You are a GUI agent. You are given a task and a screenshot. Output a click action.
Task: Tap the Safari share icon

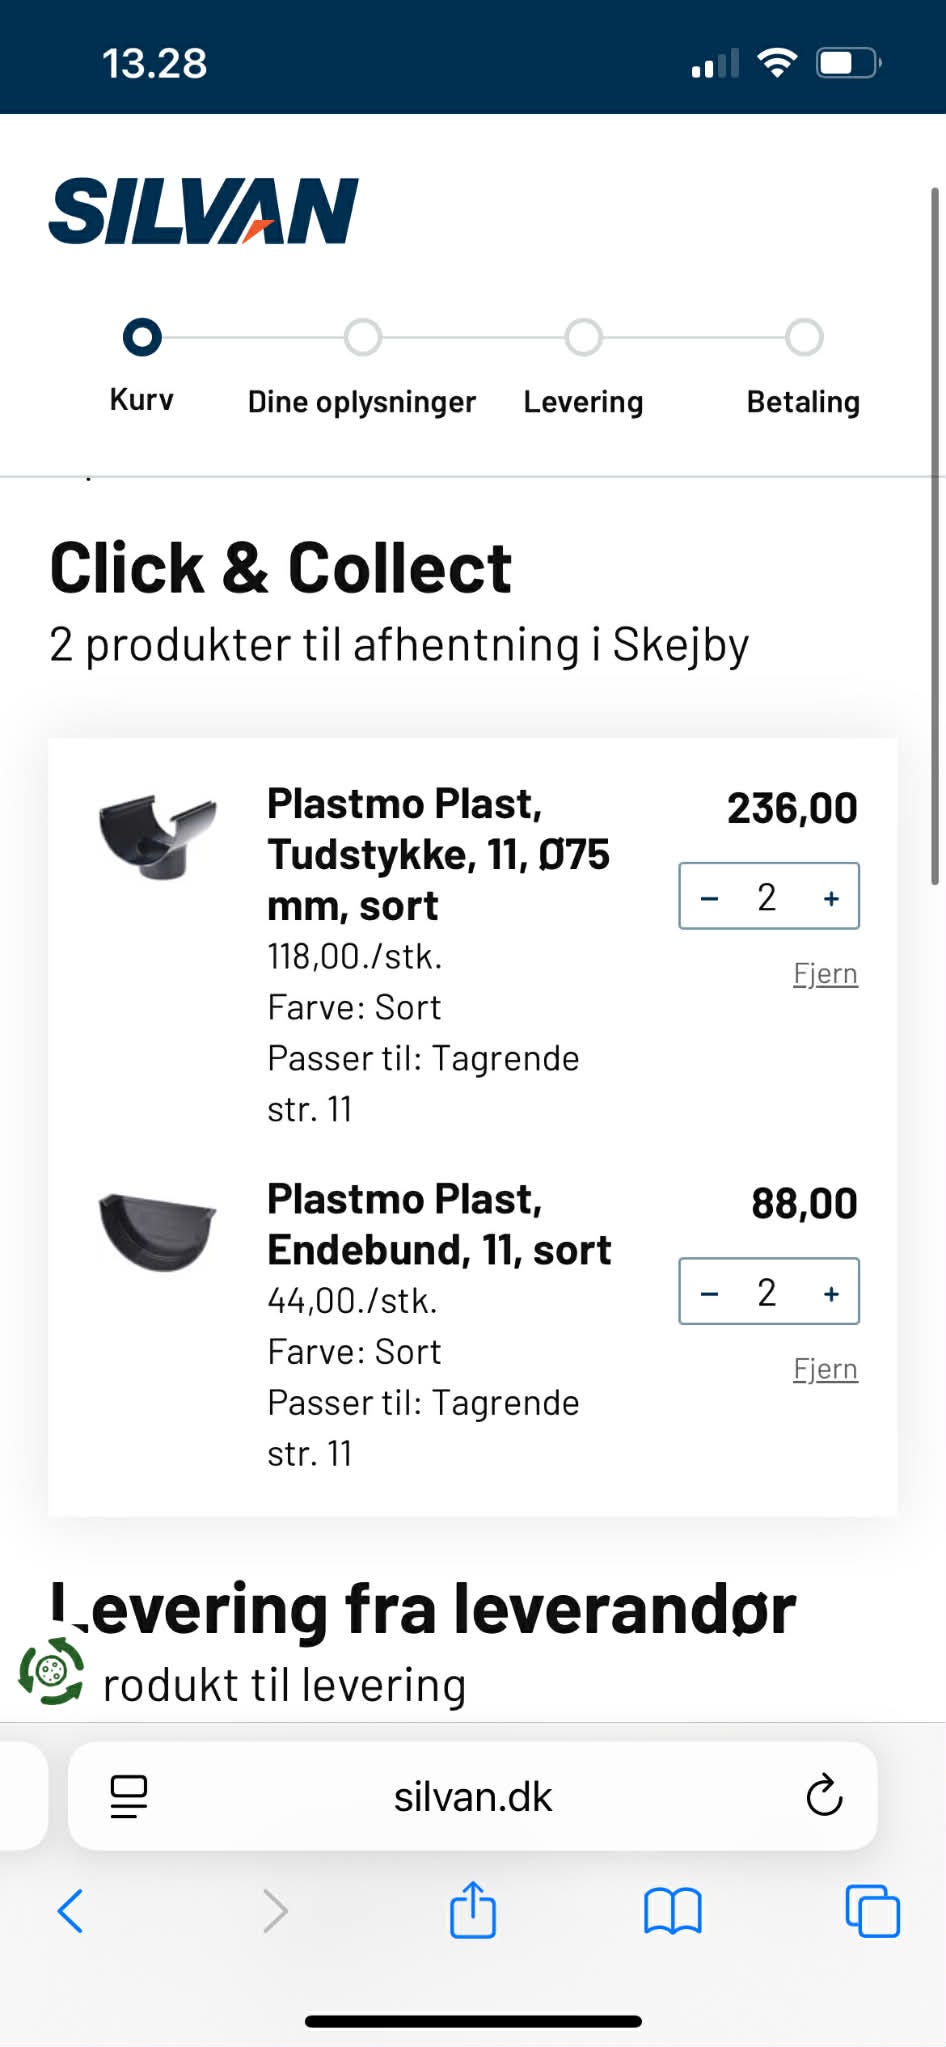pyautogui.click(x=473, y=1910)
